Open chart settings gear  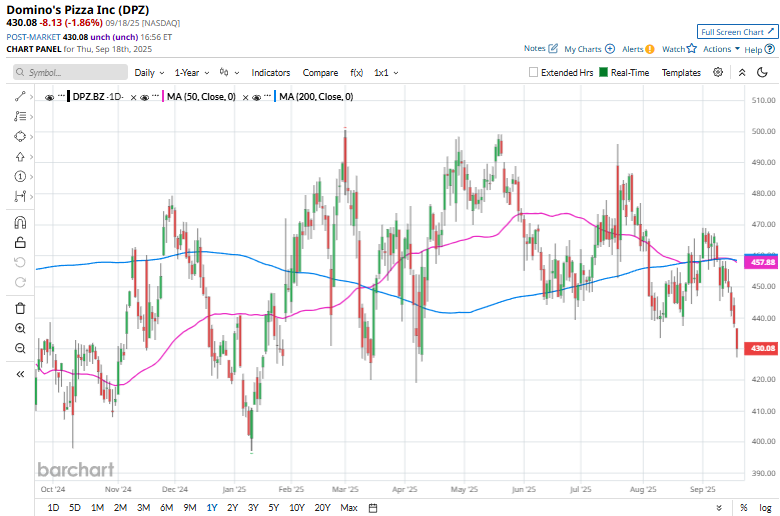718,72
